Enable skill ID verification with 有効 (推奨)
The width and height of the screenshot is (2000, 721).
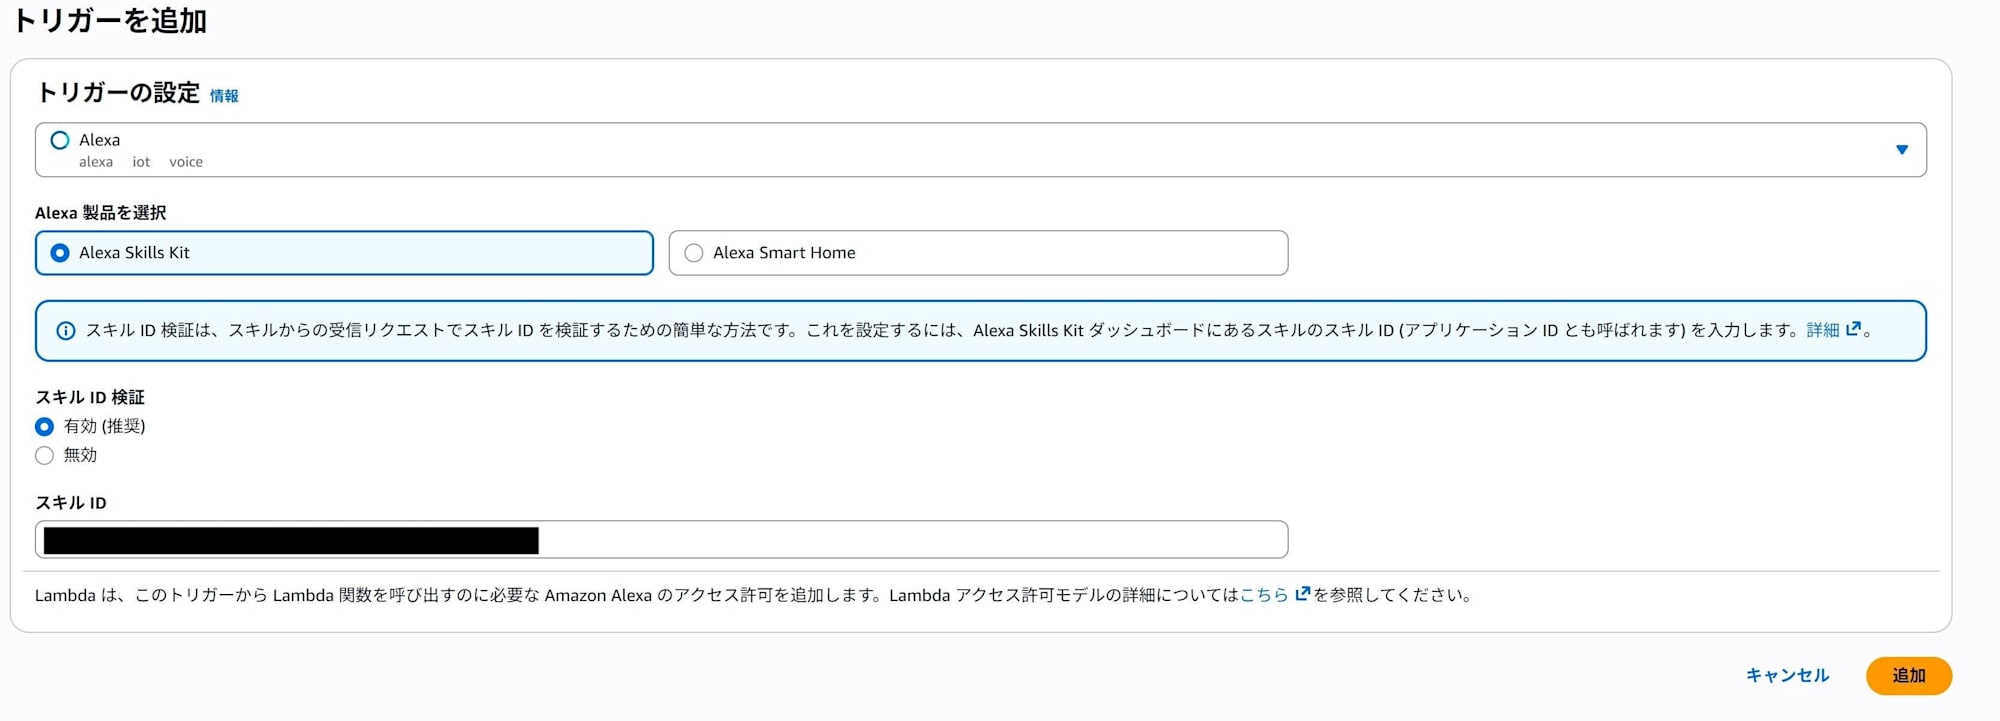click(x=45, y=427)
